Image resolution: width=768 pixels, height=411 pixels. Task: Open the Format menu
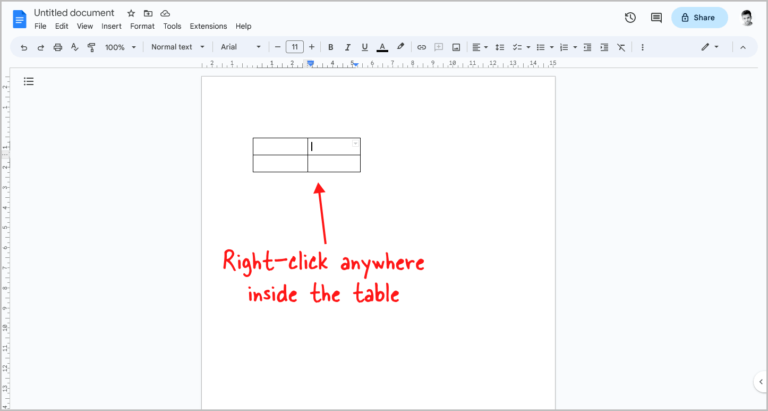142,26
